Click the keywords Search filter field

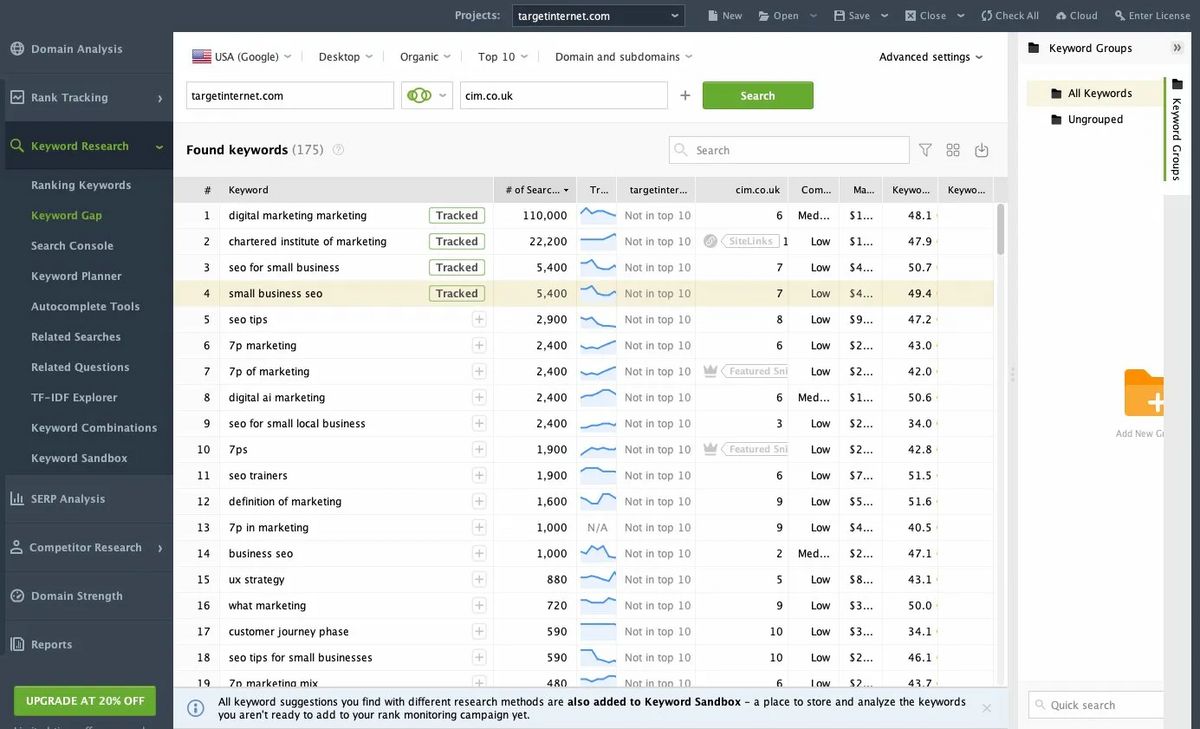789,150
